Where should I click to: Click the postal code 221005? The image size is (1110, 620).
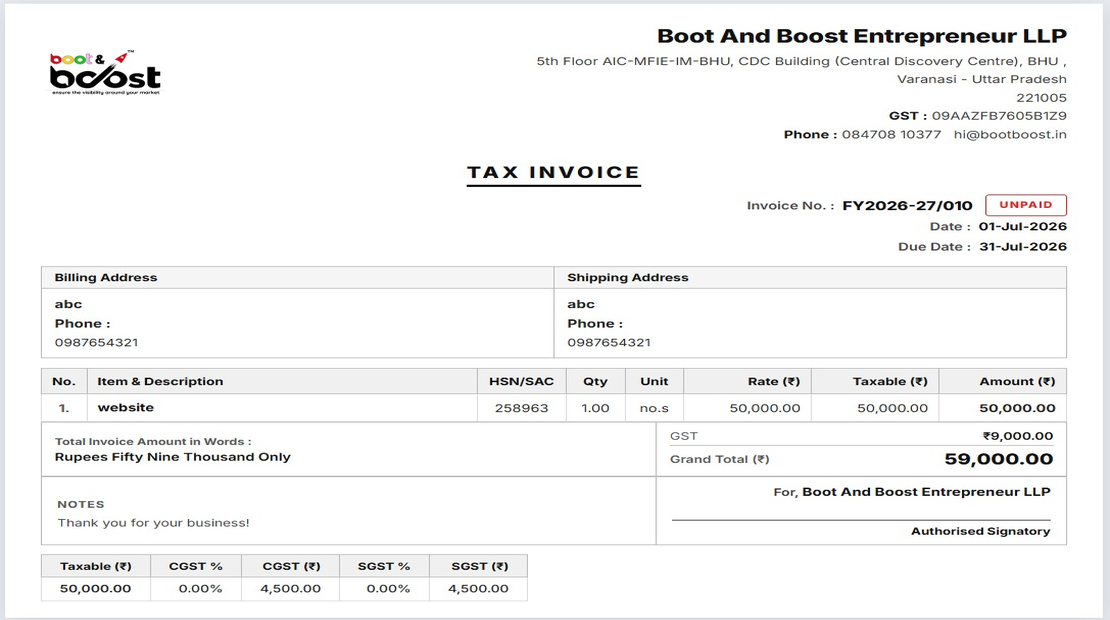click(x=1041, y=98)
